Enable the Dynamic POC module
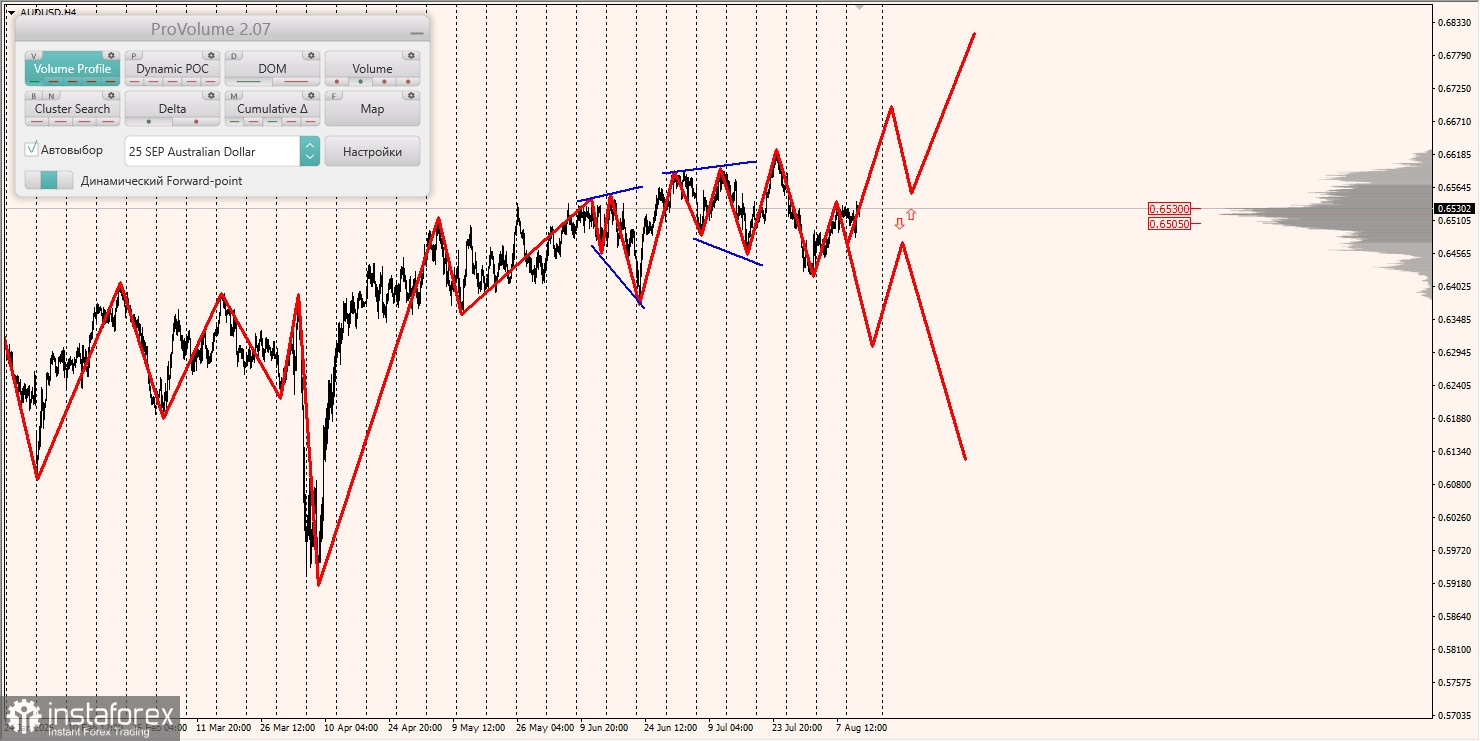The height and width of the screenshot is (741, 1480). pyautogui.click(x=173, y=68)
